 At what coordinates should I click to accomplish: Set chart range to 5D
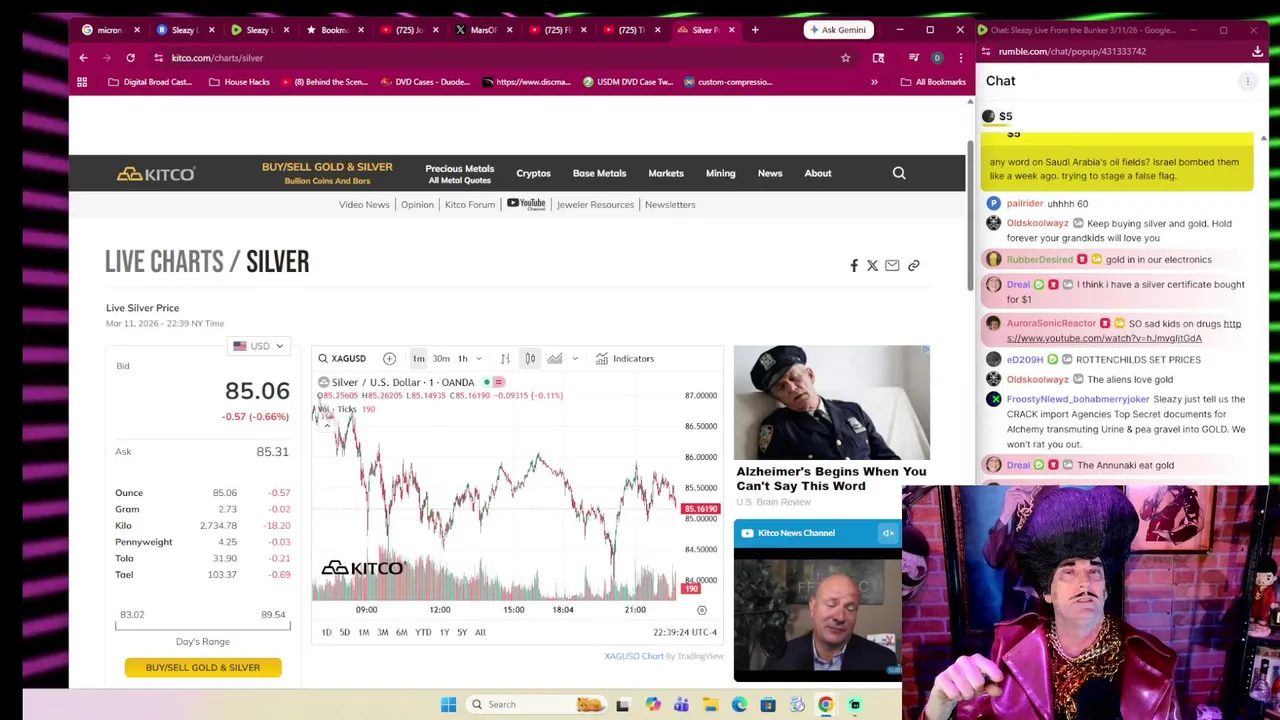pos(344,632)
